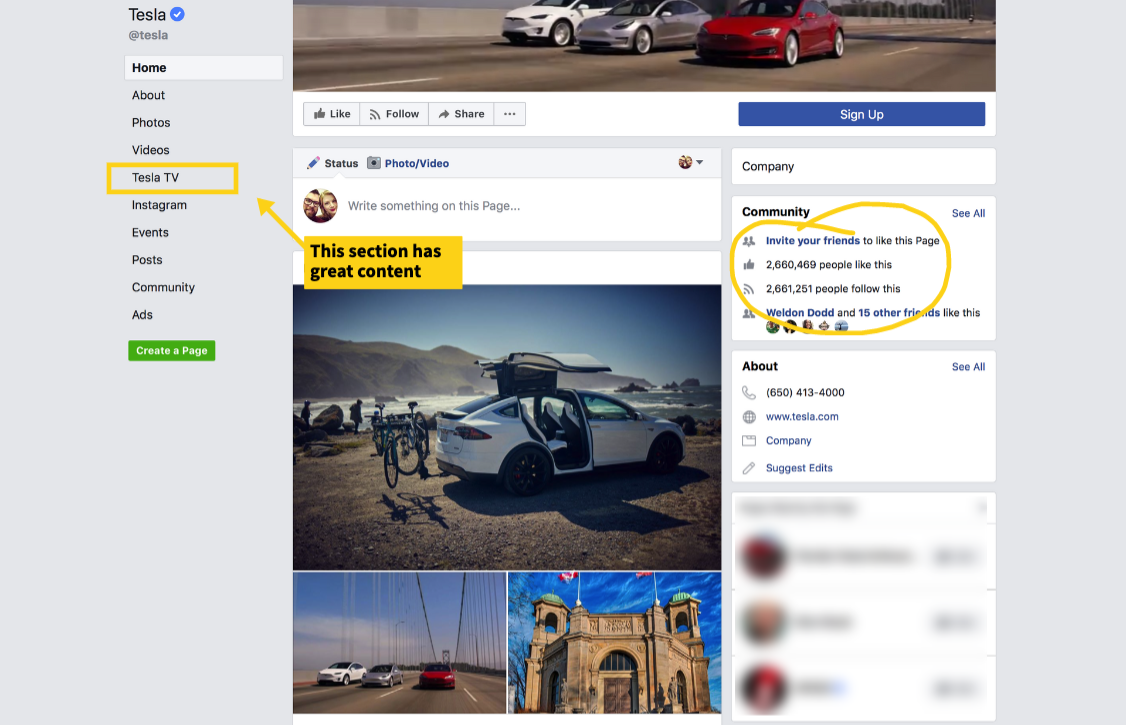Click the green Create a Page button
This screenshot has width=1126, height=725.
[x=172, y=350]
